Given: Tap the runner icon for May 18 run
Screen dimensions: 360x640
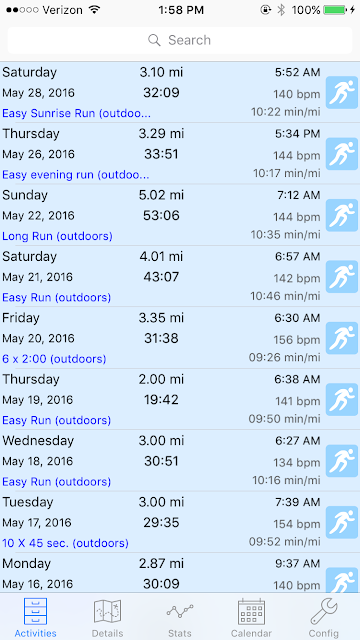Looking at the screenshot, I should point(342,461).
